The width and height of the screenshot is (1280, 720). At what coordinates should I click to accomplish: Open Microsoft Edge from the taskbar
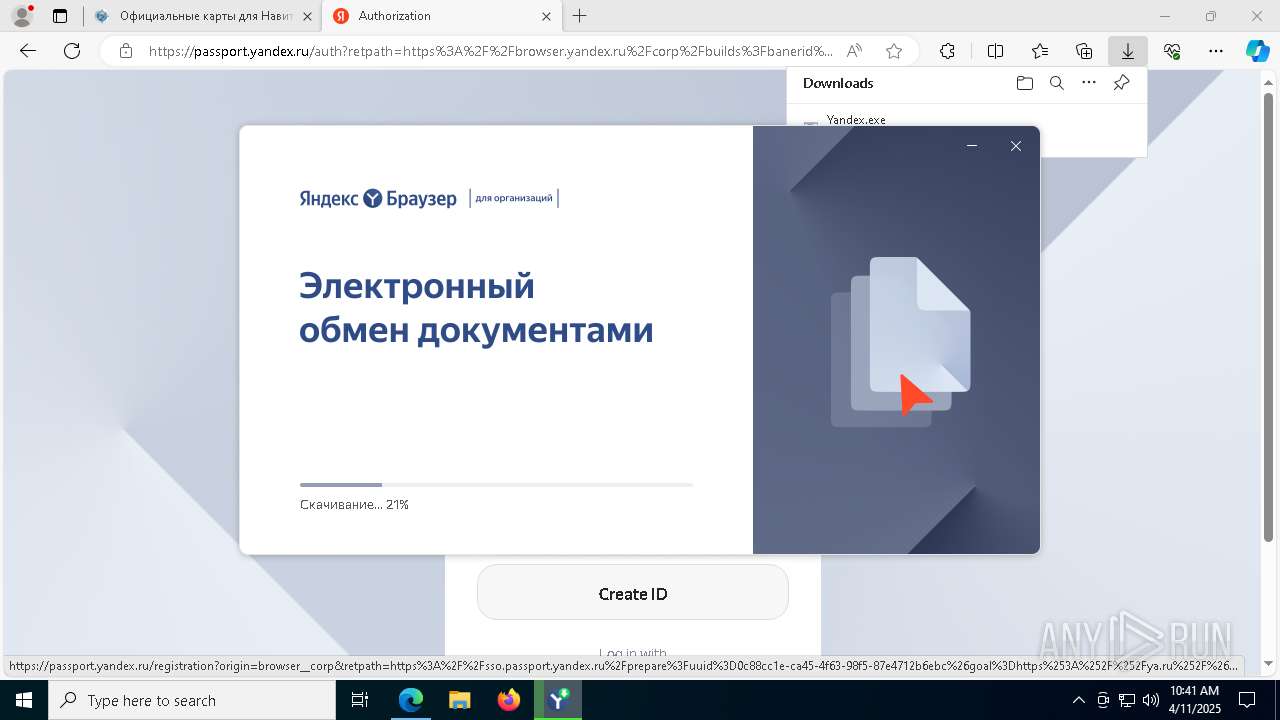(411, 700)
